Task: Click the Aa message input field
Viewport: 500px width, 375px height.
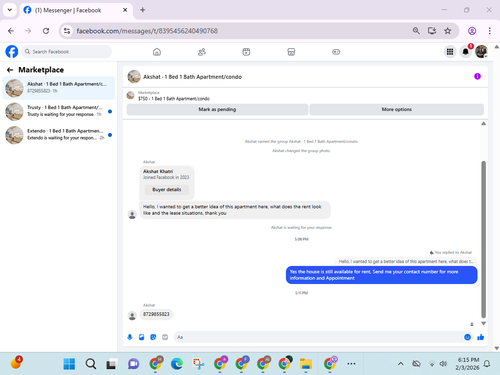Action: [317, 337]
